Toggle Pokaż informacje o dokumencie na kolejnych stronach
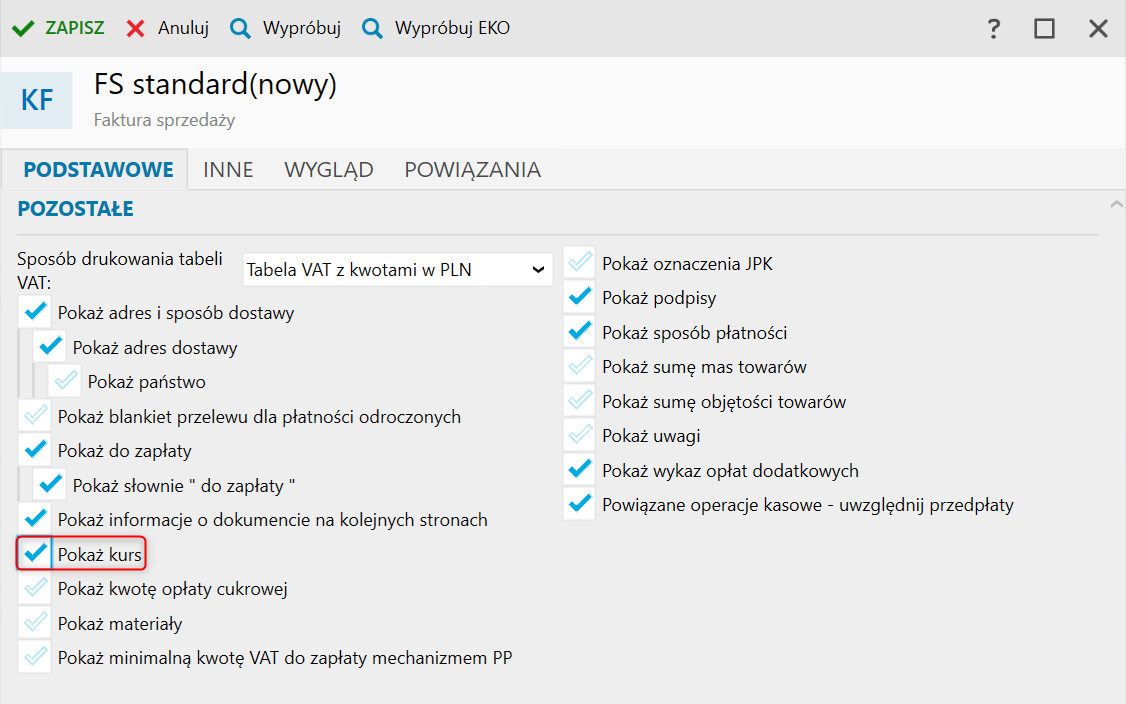Screen dimensions: 1126x704 [x=34, y=519]
